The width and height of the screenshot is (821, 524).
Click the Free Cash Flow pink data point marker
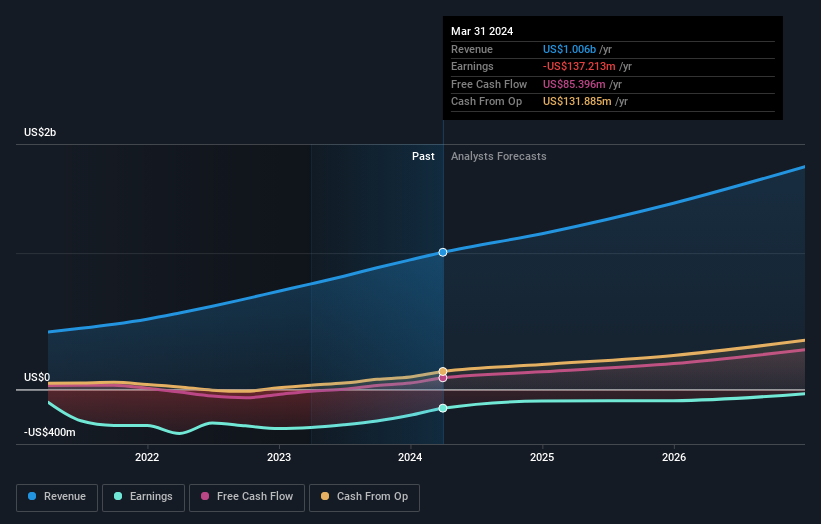[443, 378]
